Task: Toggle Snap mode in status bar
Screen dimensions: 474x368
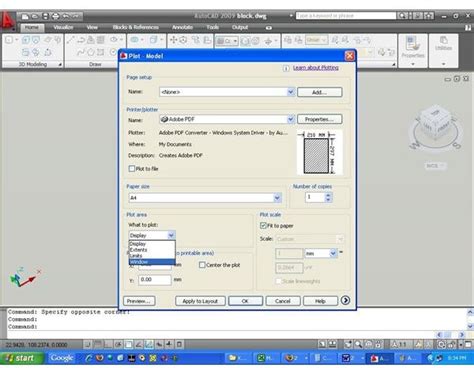Action: [x=88, y=344]
